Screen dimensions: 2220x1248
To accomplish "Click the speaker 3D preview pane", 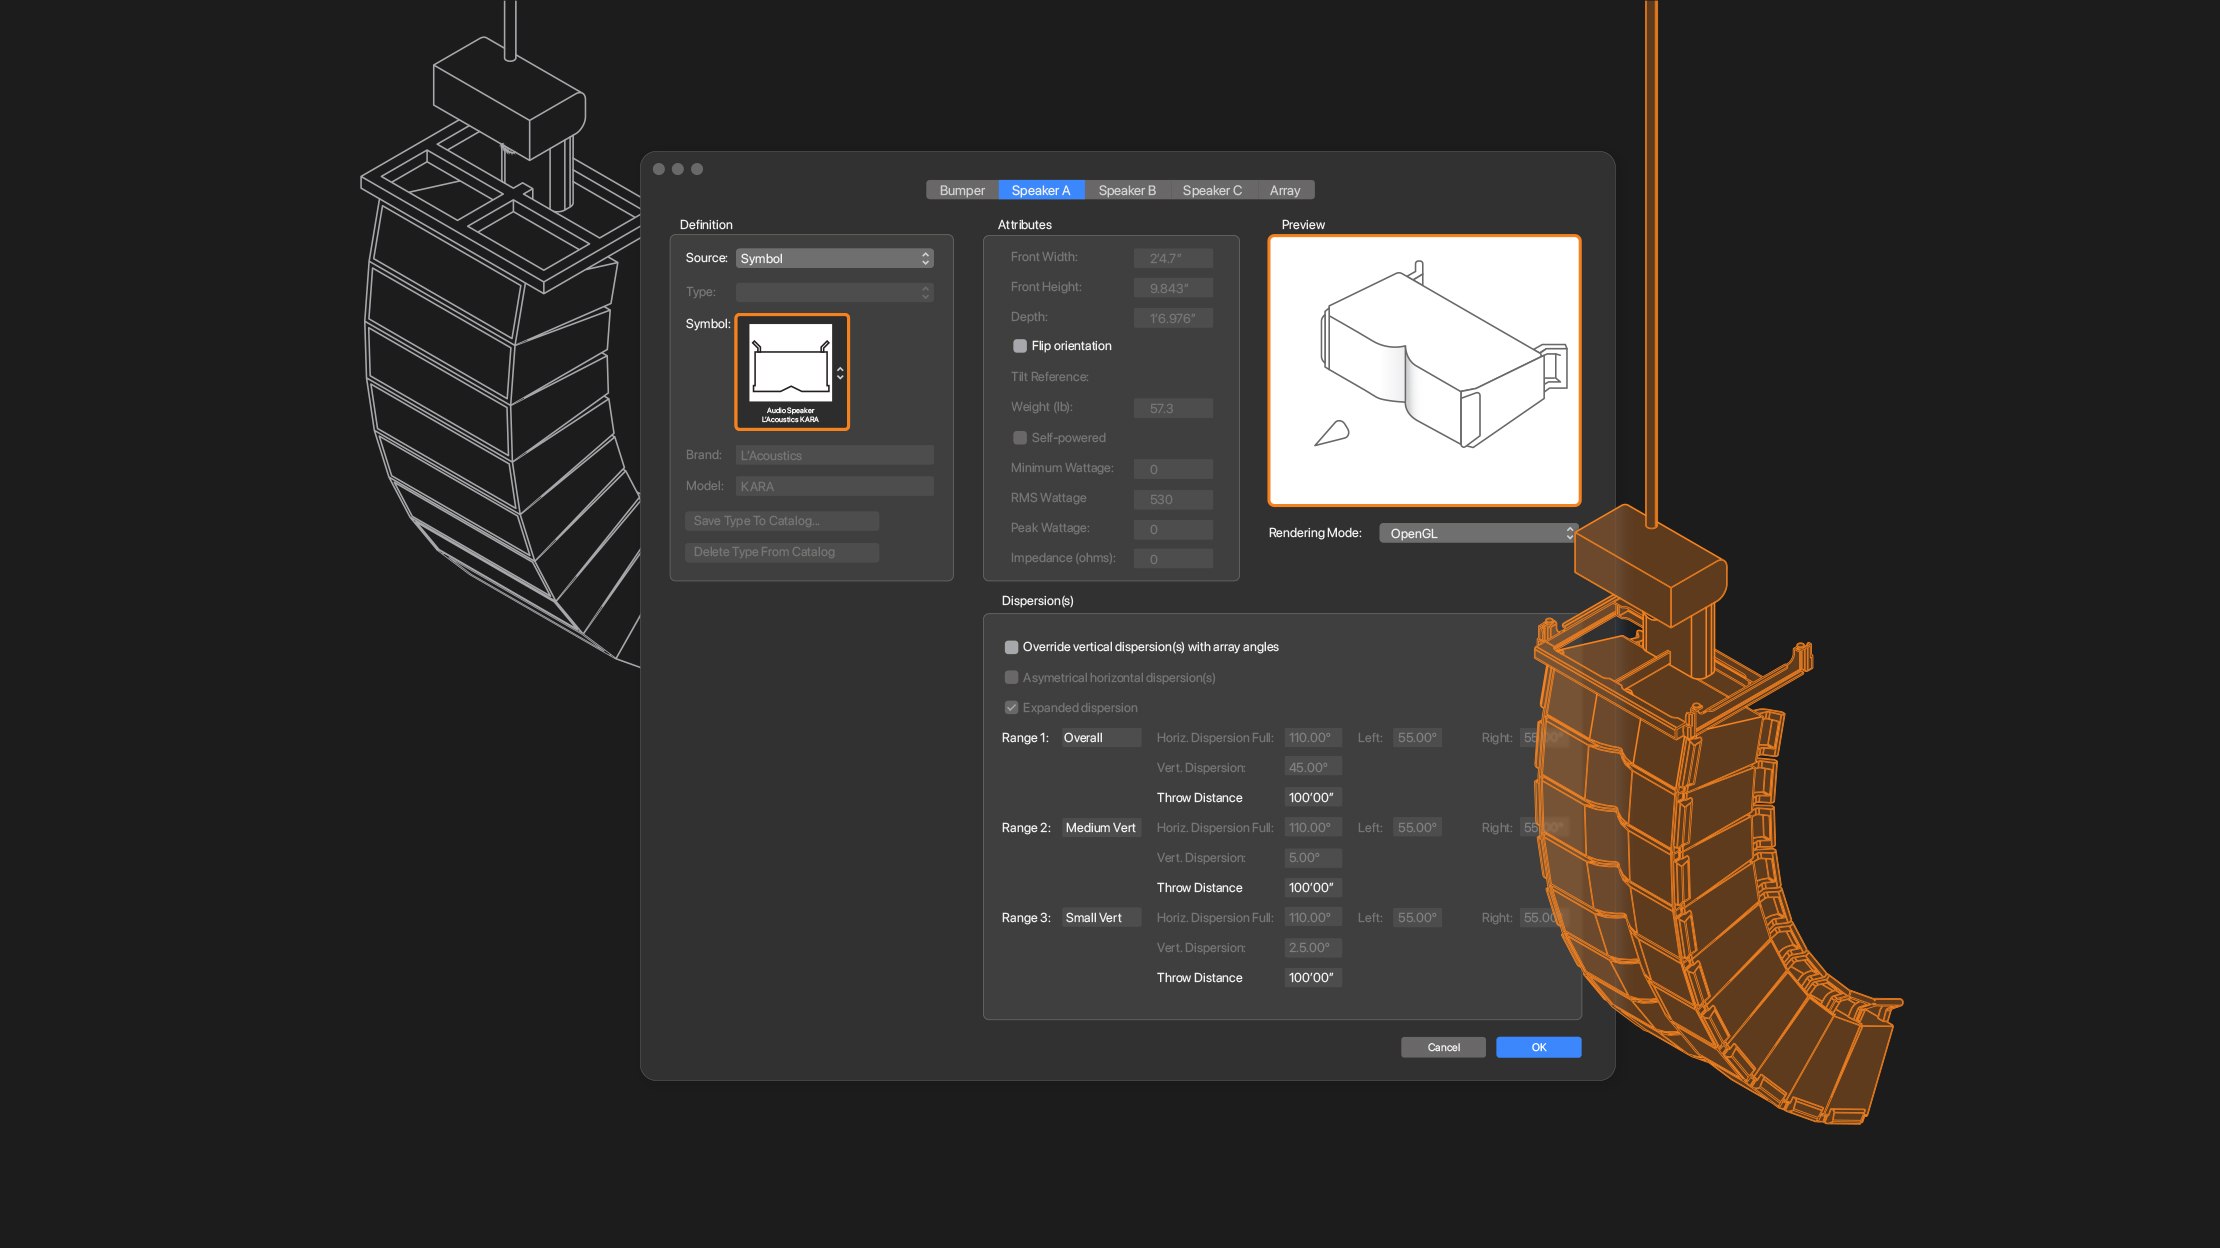I will (1424, 371).
